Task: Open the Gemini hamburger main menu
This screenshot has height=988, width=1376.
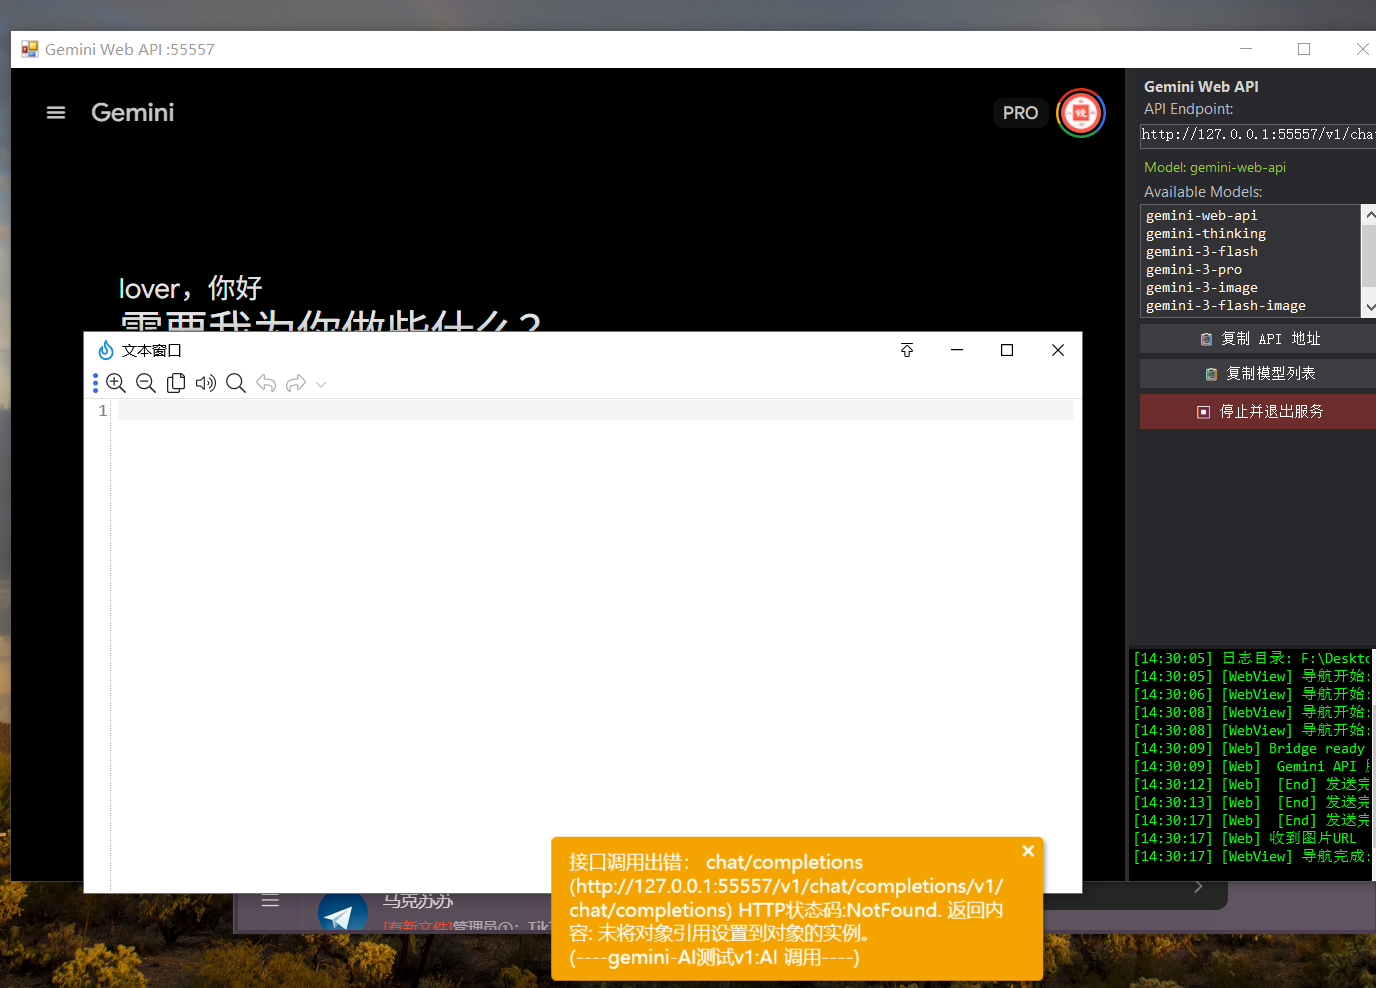Action: 56,113
